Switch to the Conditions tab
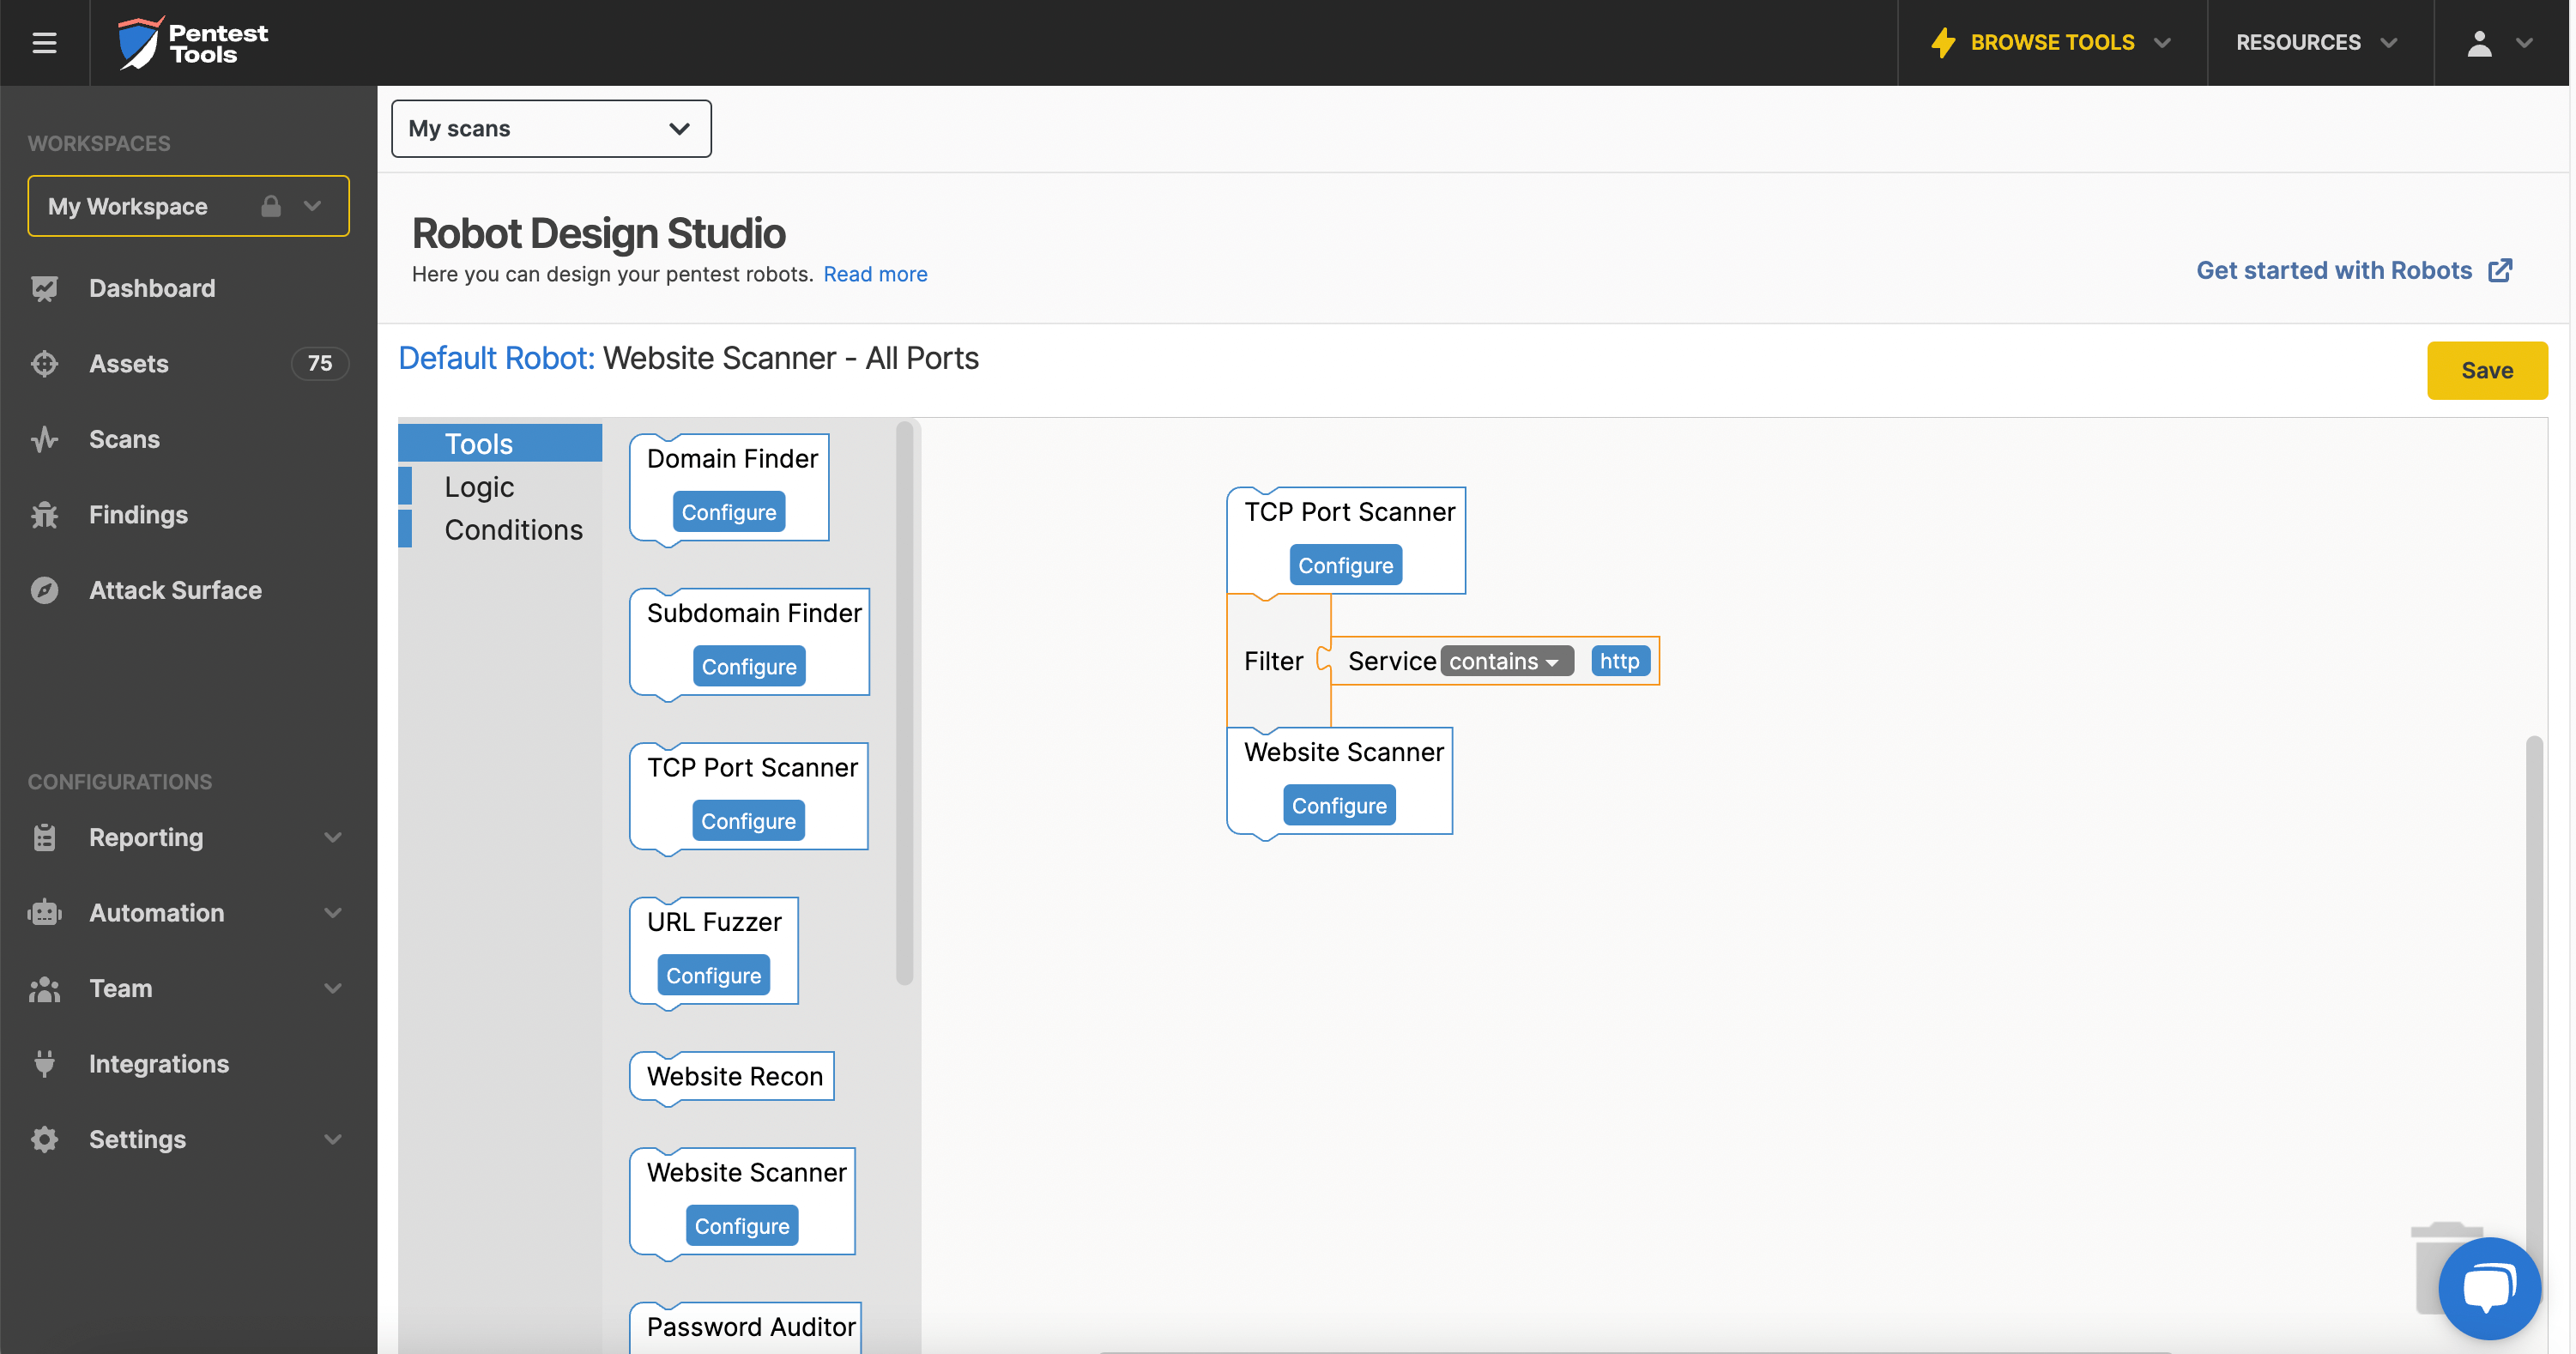Screen dimensions: 2576x1354 tap(513, 529)
